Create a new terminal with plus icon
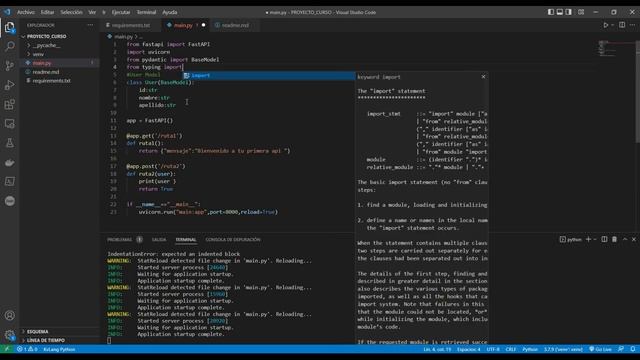 [588, 239]
